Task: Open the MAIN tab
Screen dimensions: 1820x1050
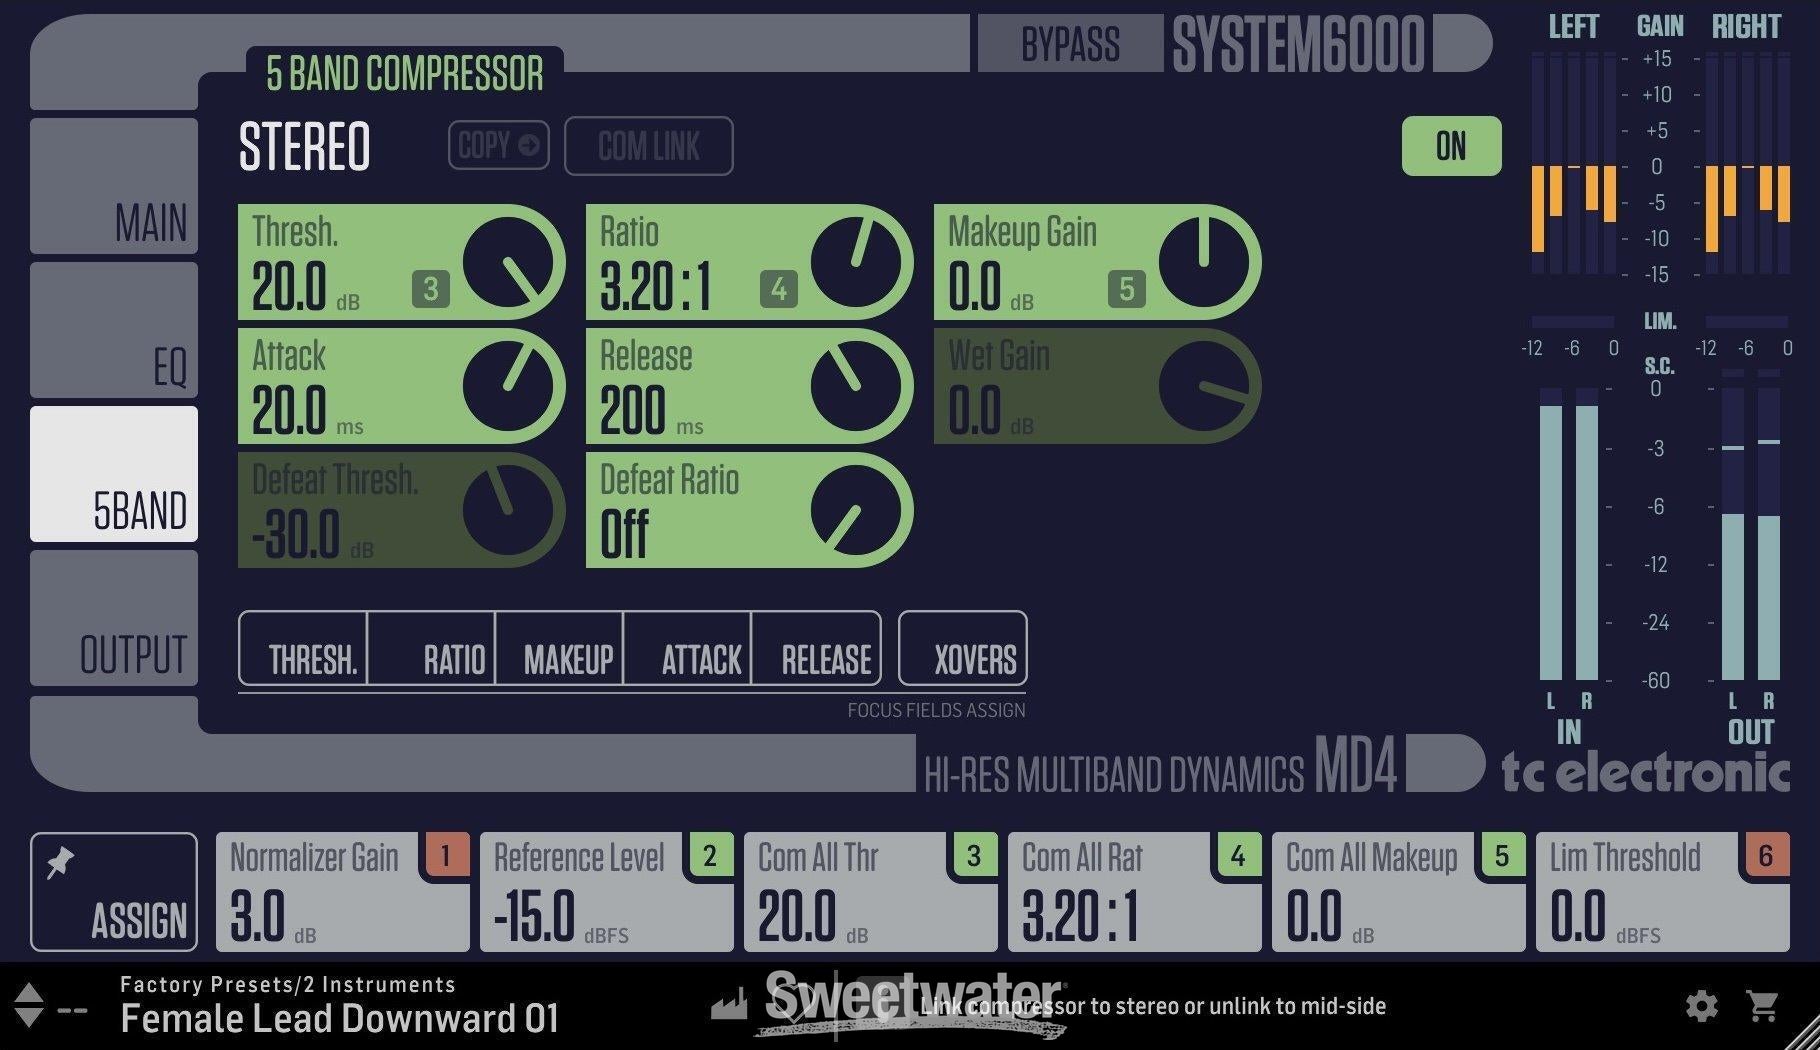Action: (x=114, y=186)
